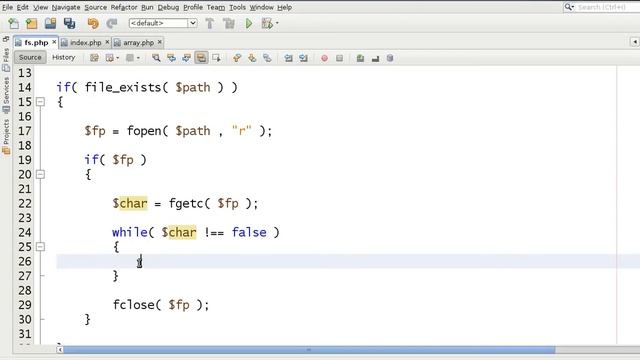The width and height of the screenshot is (640, 360).
Task: Start macro recording with red circle icon
Action: tap(324, 58)
